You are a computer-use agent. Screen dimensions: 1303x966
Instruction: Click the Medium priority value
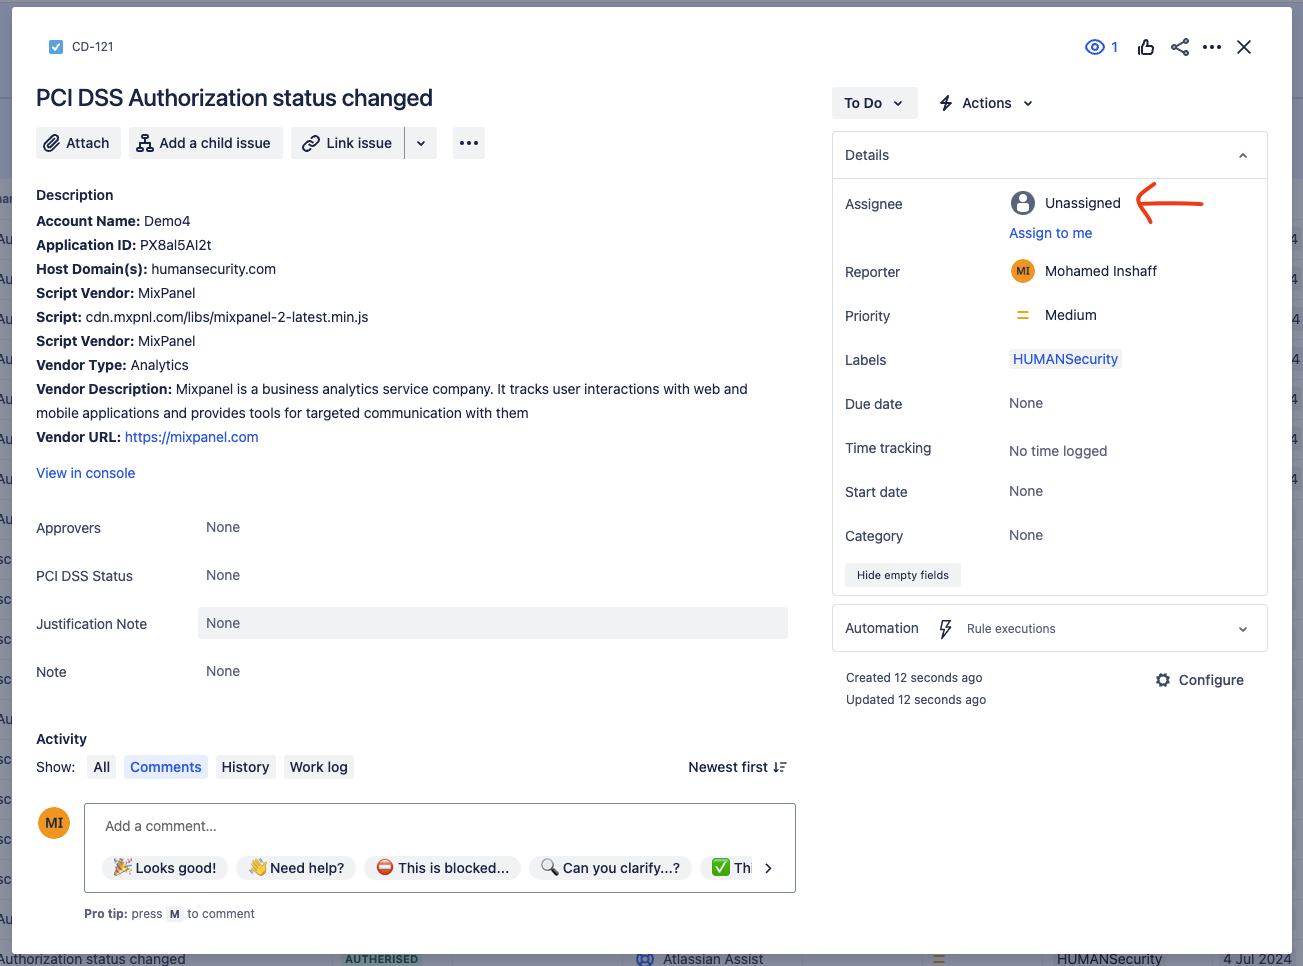(x=1071, y=315)
